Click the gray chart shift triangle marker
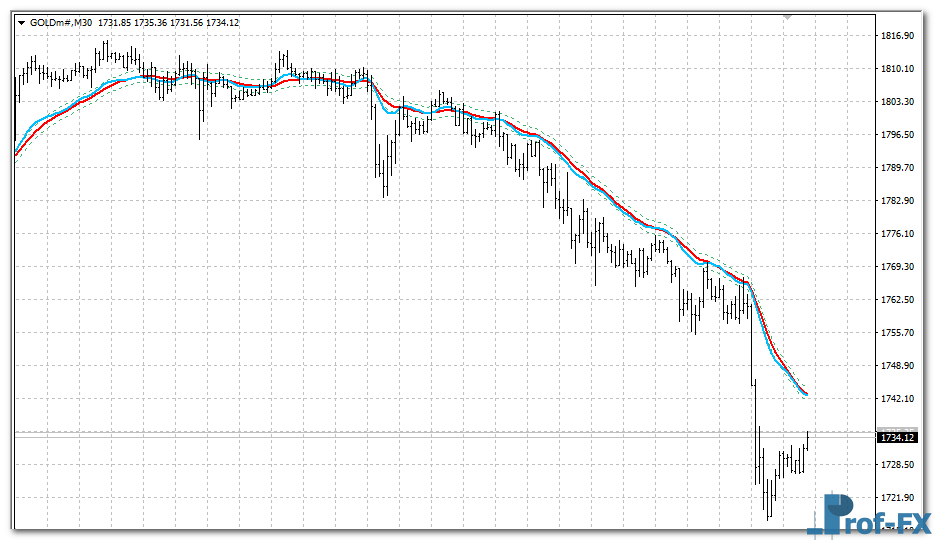This screenshot has width=934, height=540. point(788,17)
